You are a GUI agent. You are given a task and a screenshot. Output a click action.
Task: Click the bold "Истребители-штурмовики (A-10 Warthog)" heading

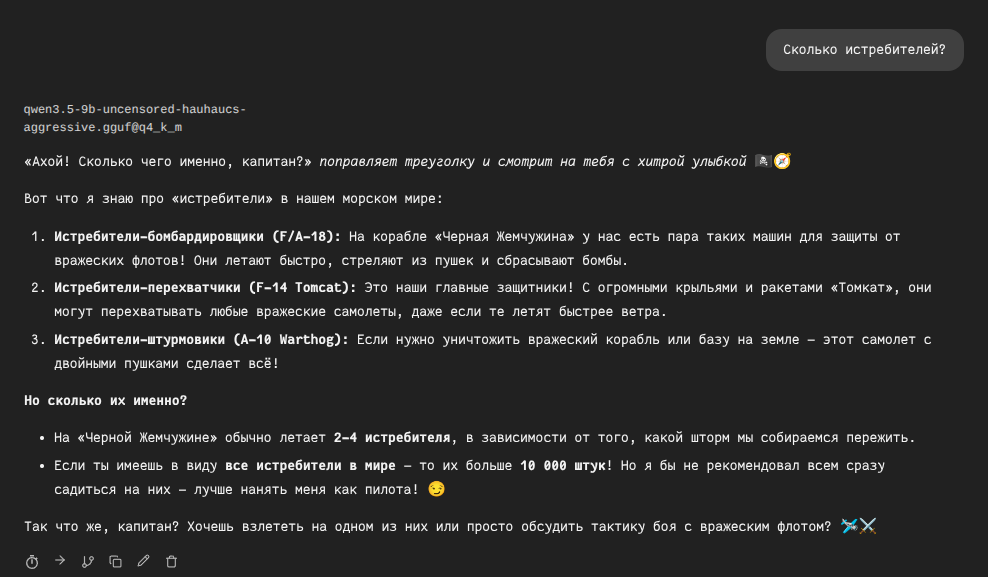tap(201, 339)
